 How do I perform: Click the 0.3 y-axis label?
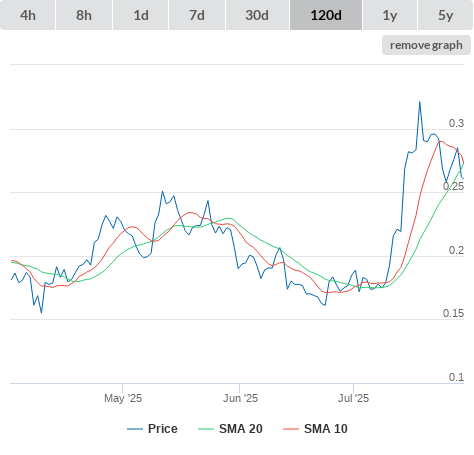coord(456,123)
